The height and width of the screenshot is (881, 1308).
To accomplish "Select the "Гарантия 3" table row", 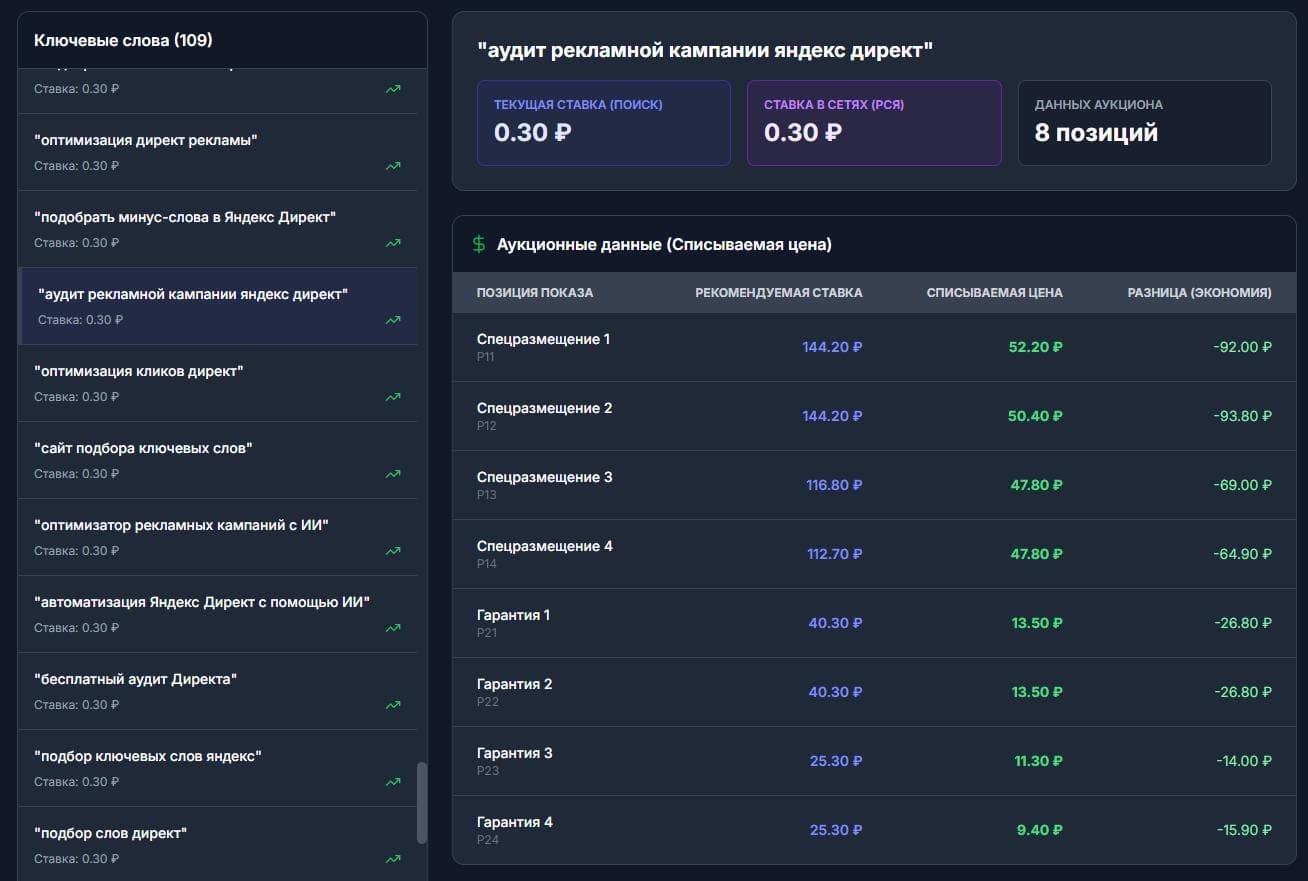I will (x=874, y=761).
